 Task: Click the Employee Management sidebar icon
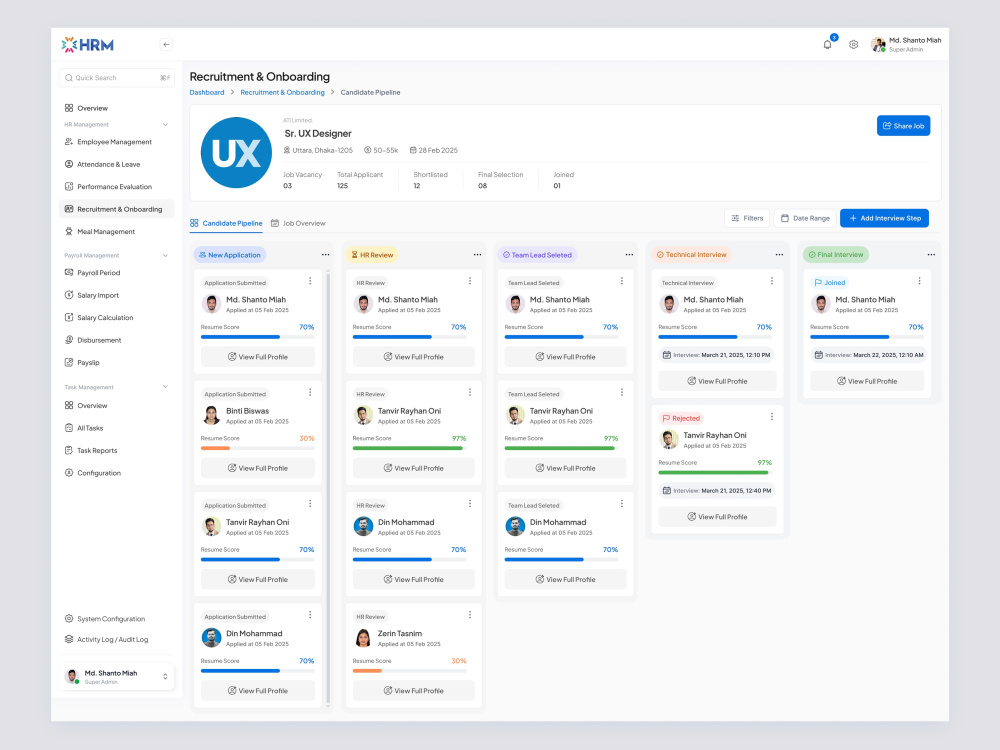coord(69,142)
